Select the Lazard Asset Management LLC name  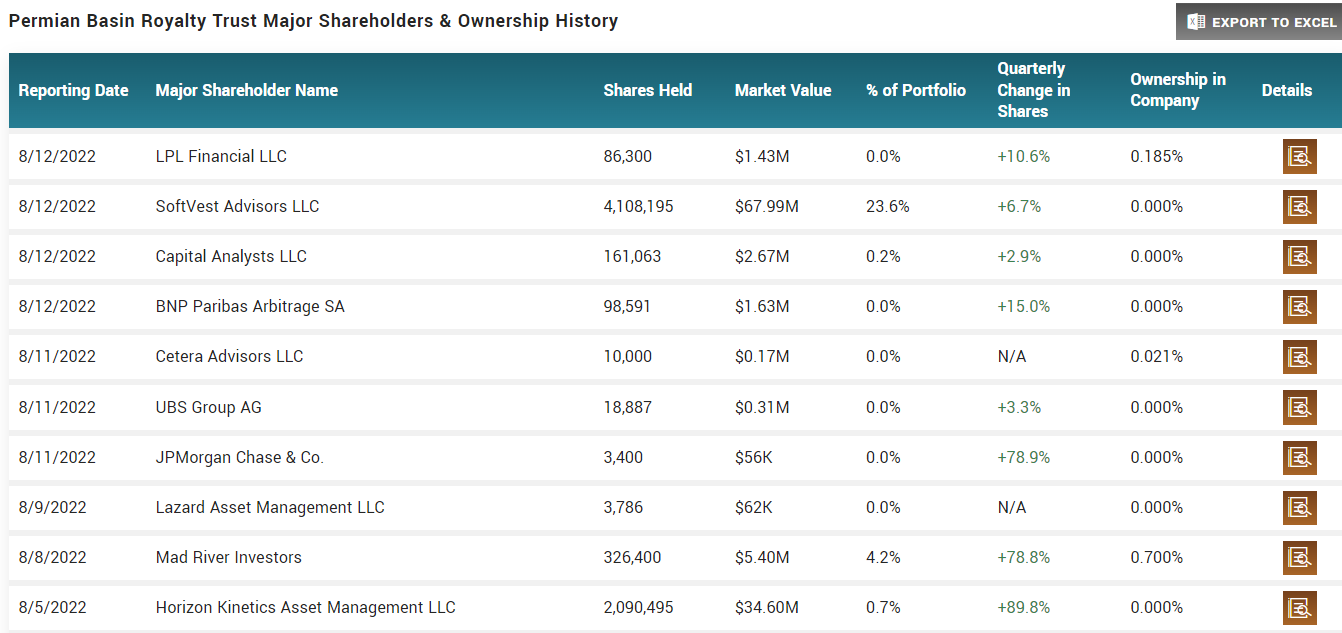(270, 507)
